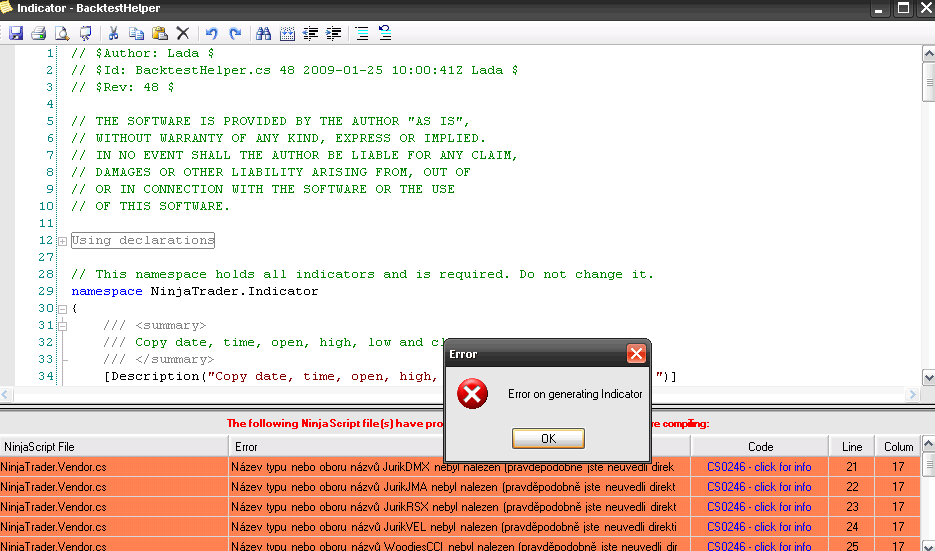
Task: Minimize the BacktestHelper window
Action: click(878, 8)
